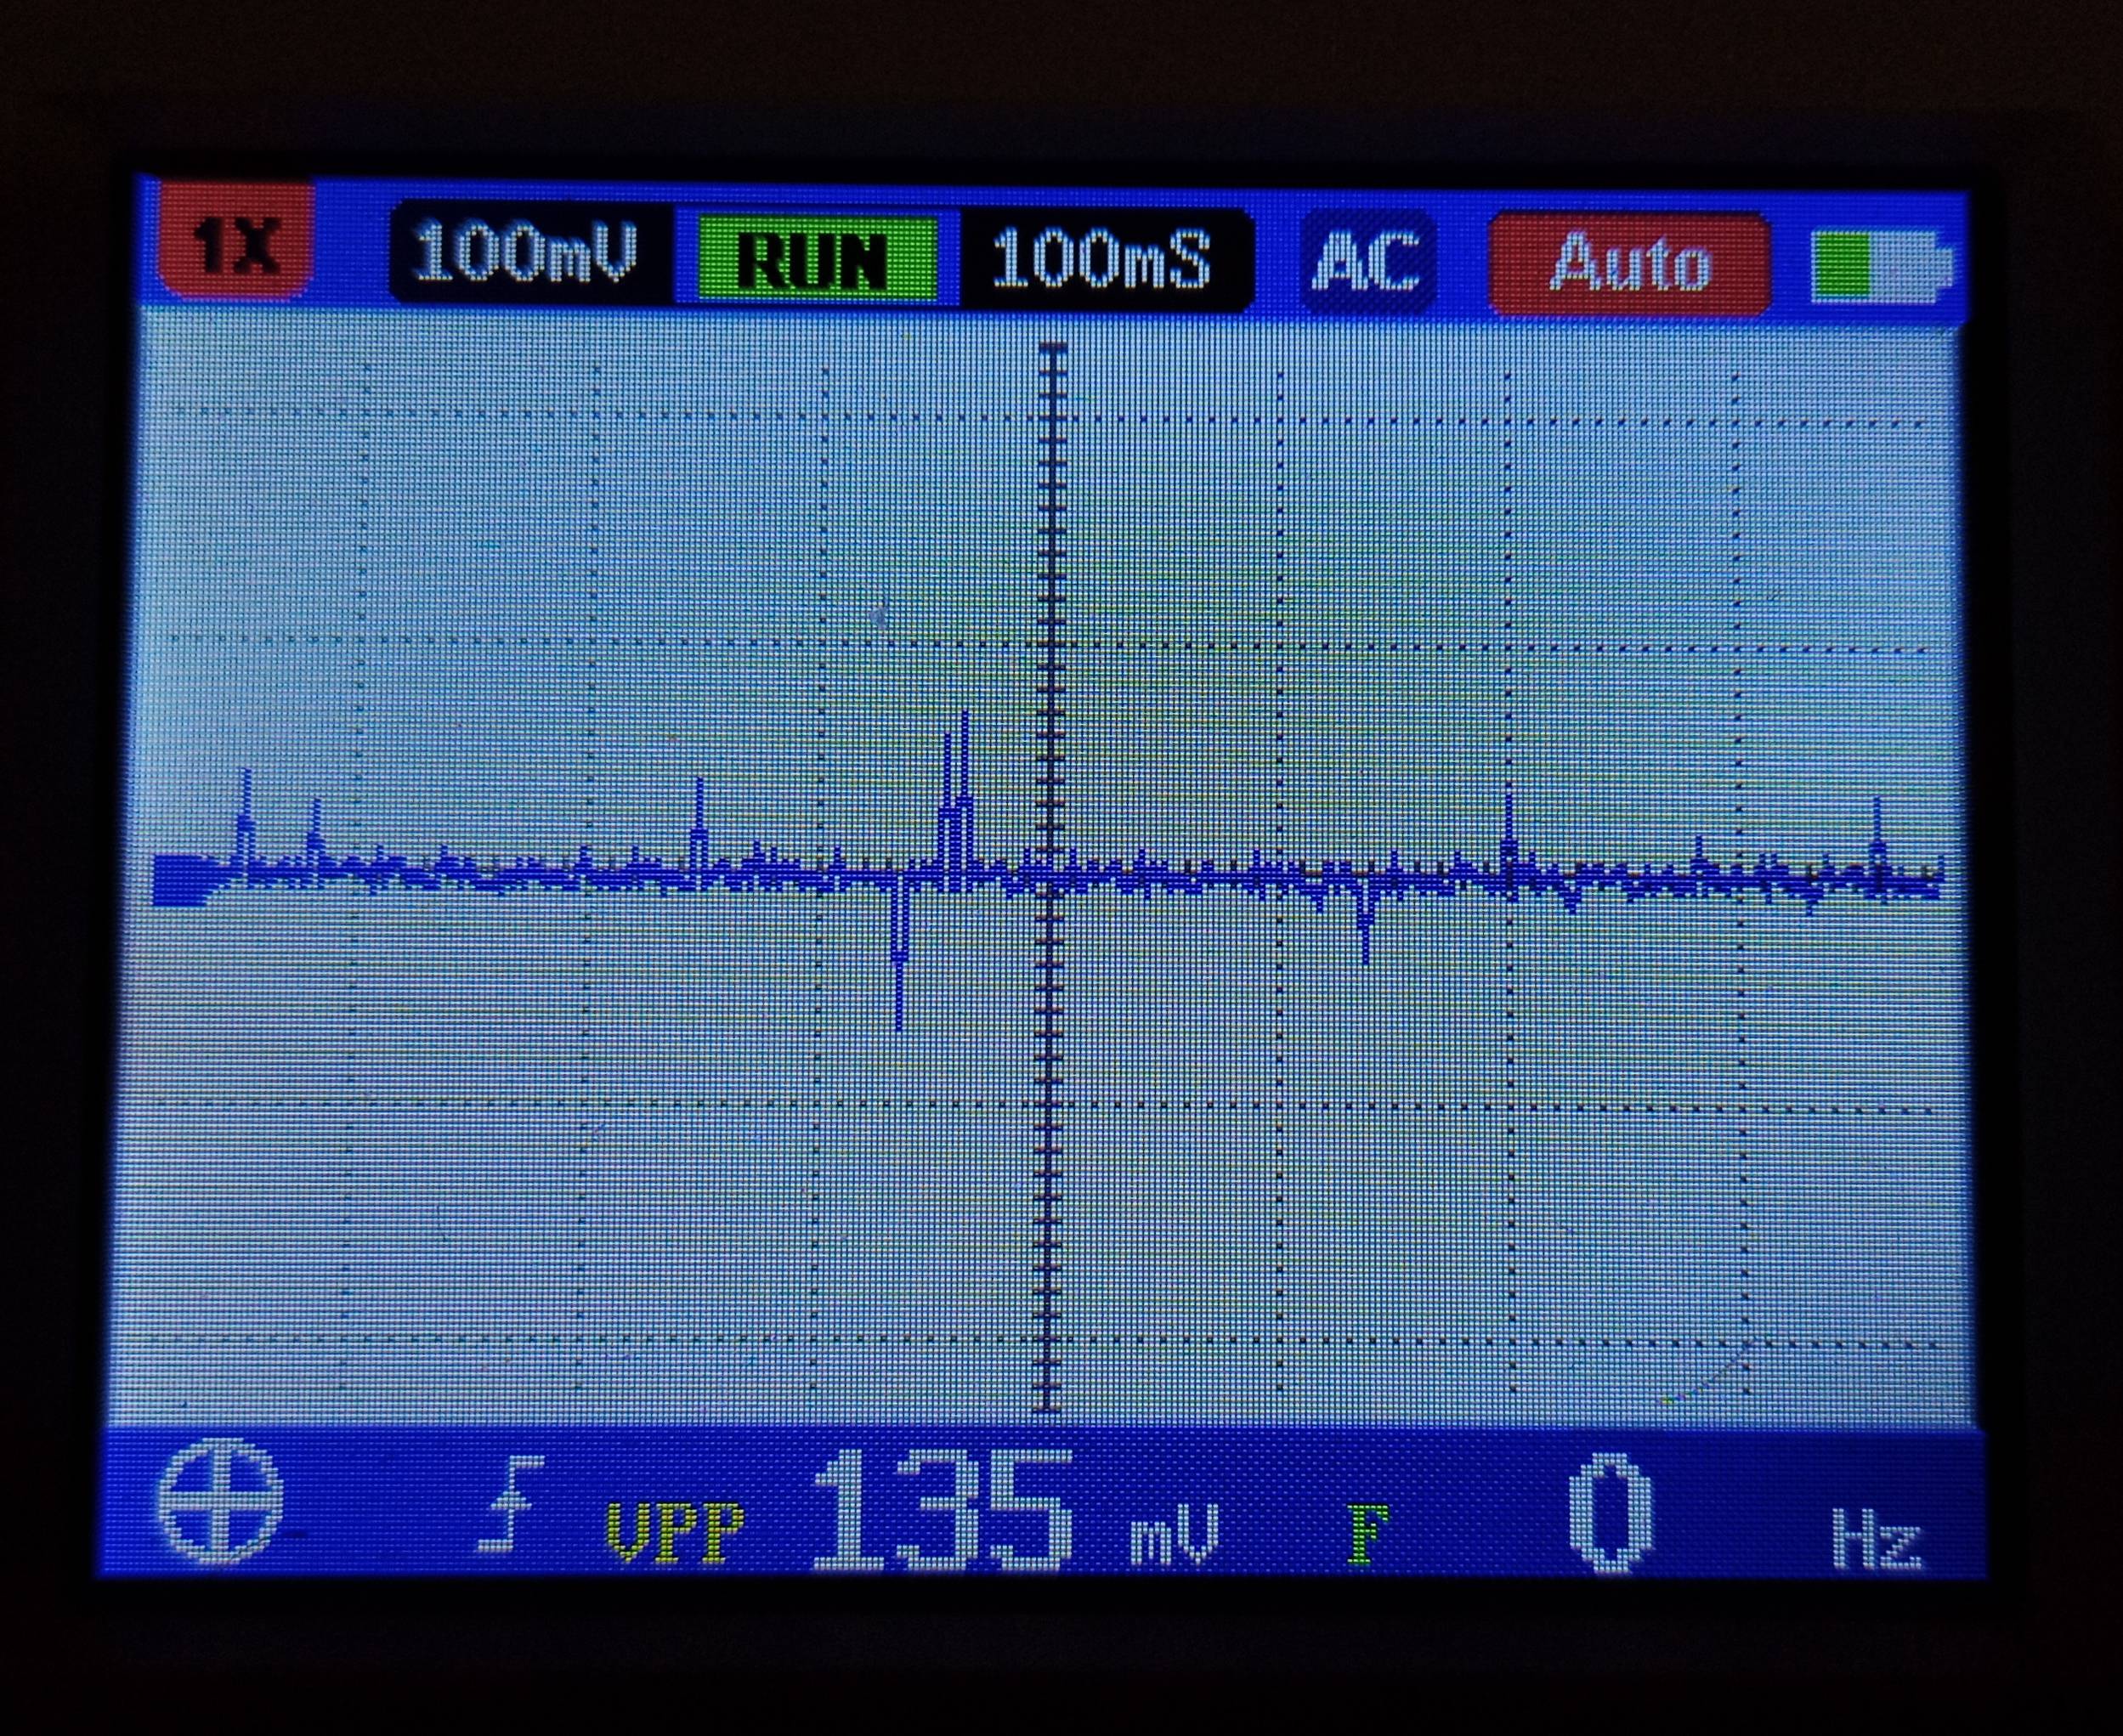The image size is (2123, 1736).
Task: Change the Auto trigger mode
Action: (1629, 265)
